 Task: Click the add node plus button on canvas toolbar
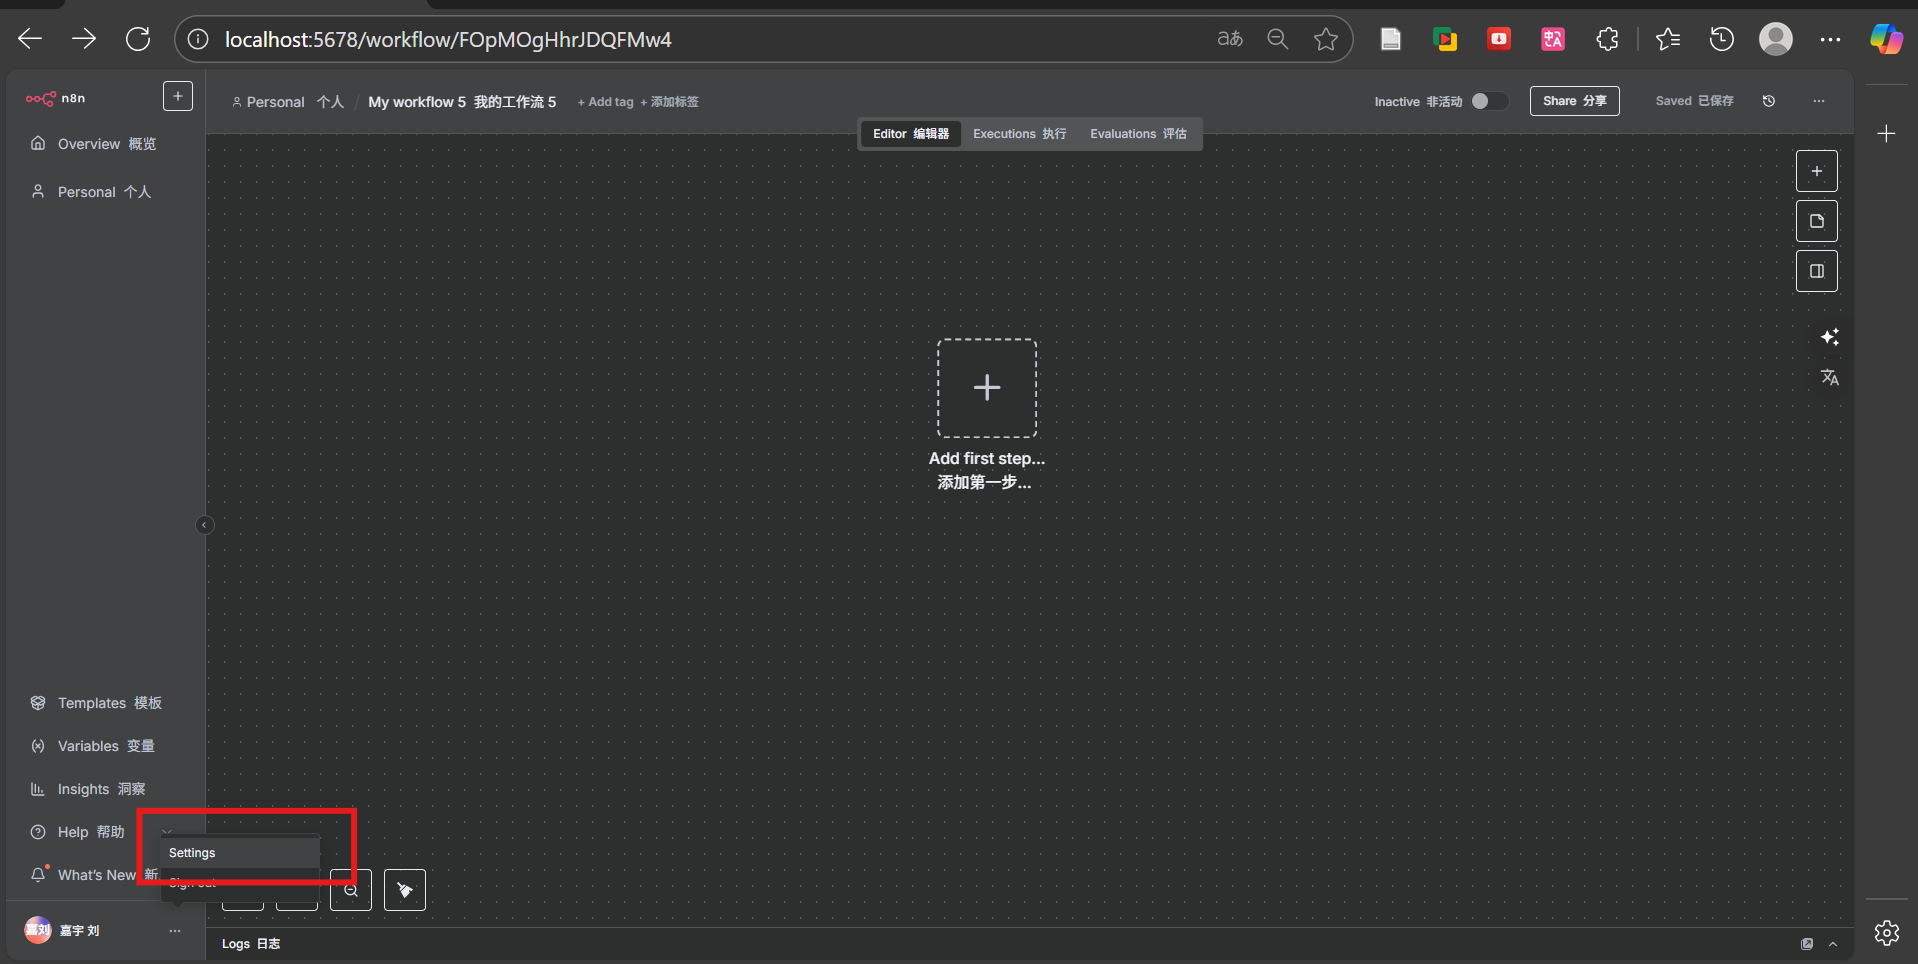(x=1816, y=171)
